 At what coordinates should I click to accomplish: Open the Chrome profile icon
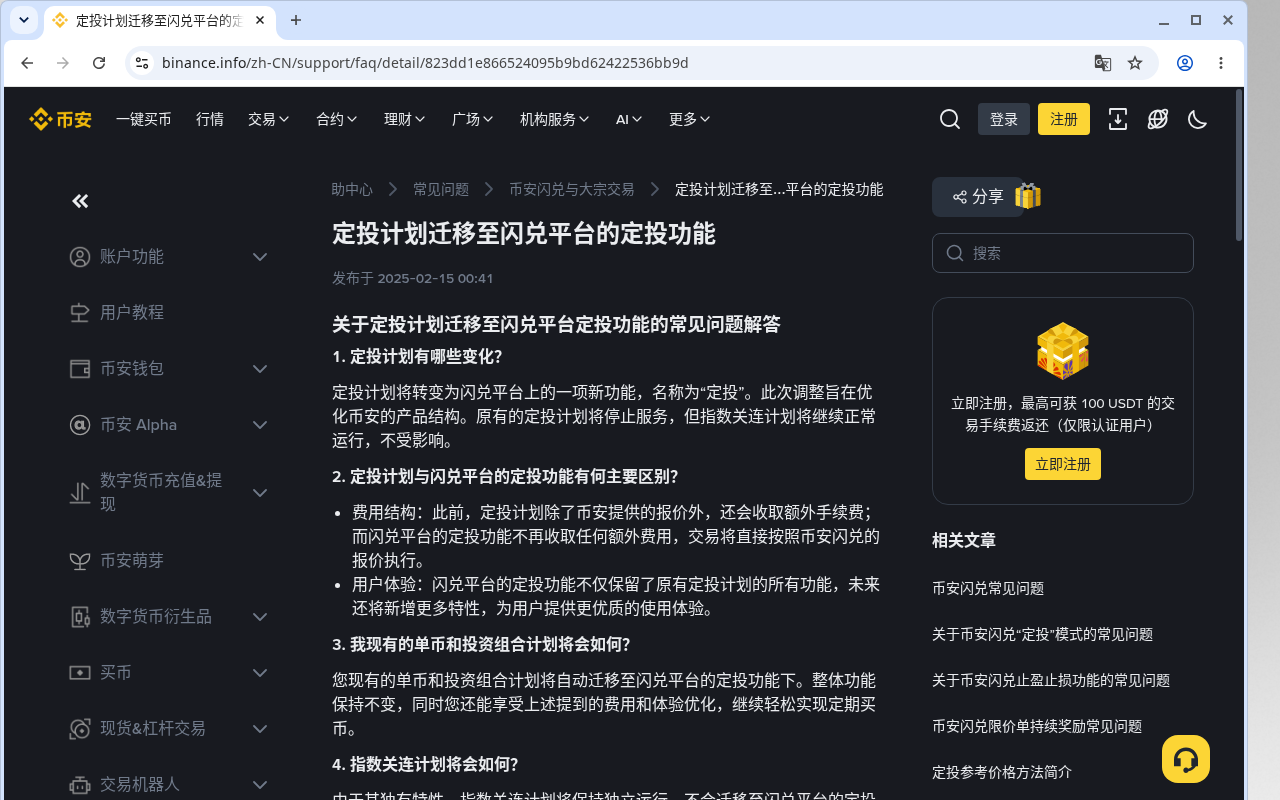[1185, 63]
